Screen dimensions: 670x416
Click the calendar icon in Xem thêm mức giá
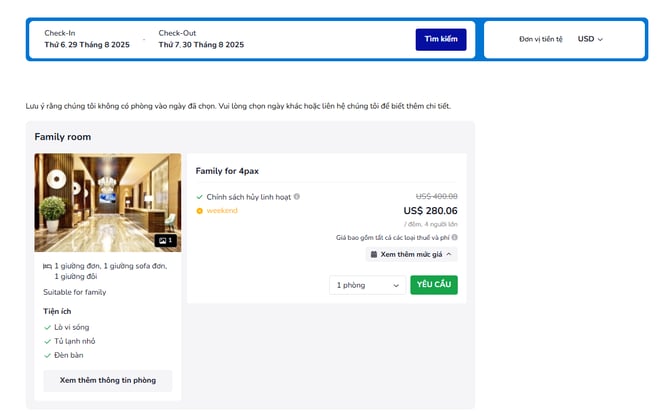click(x=374, y=254)
